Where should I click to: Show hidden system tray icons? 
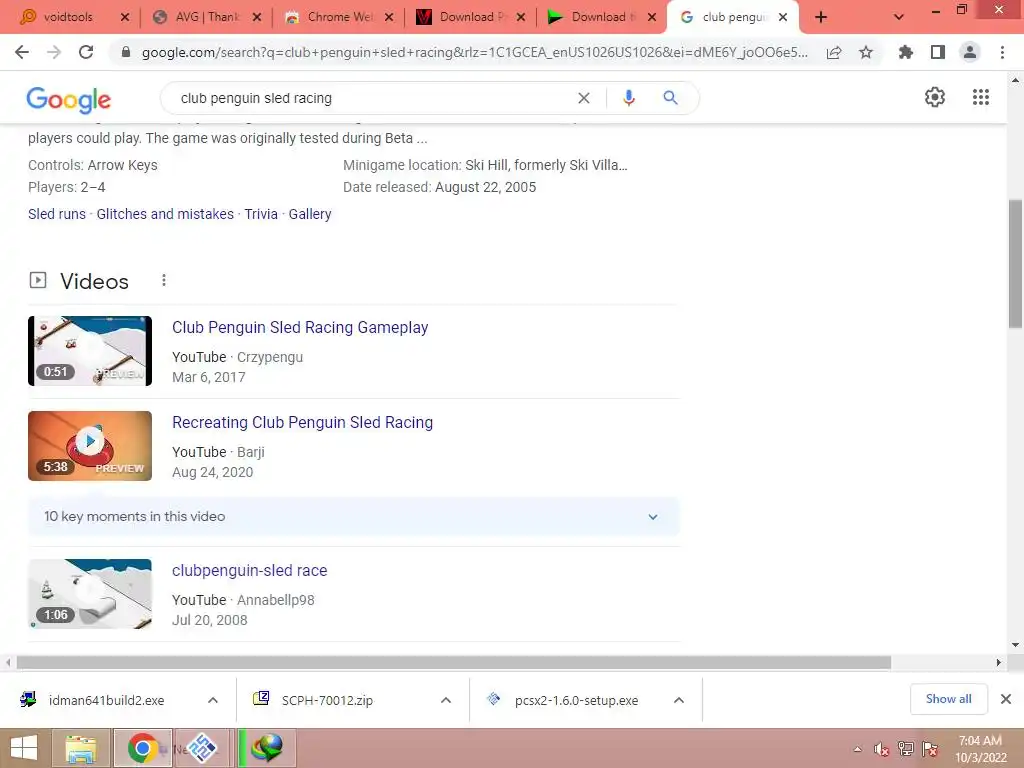[x=857, y=749]
